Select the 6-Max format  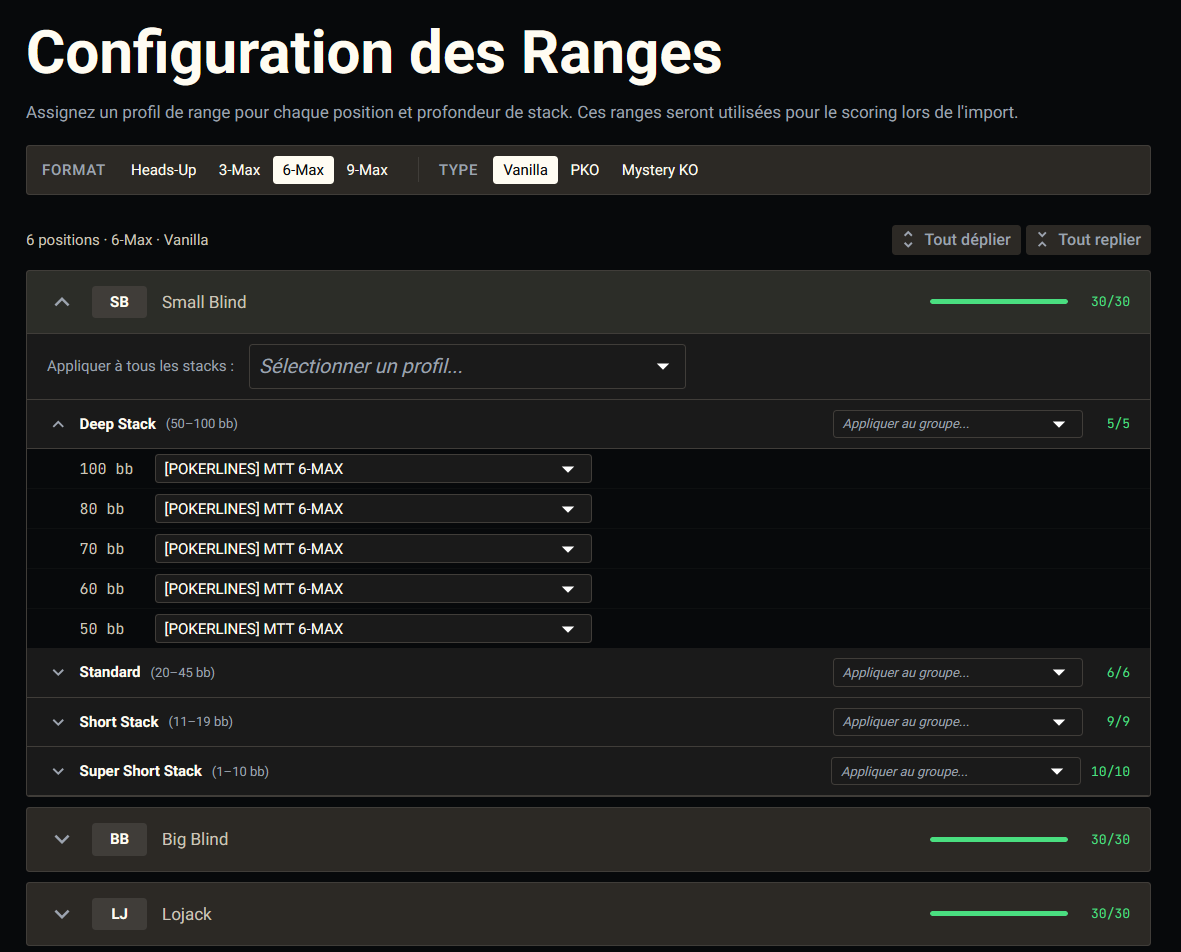303,170
